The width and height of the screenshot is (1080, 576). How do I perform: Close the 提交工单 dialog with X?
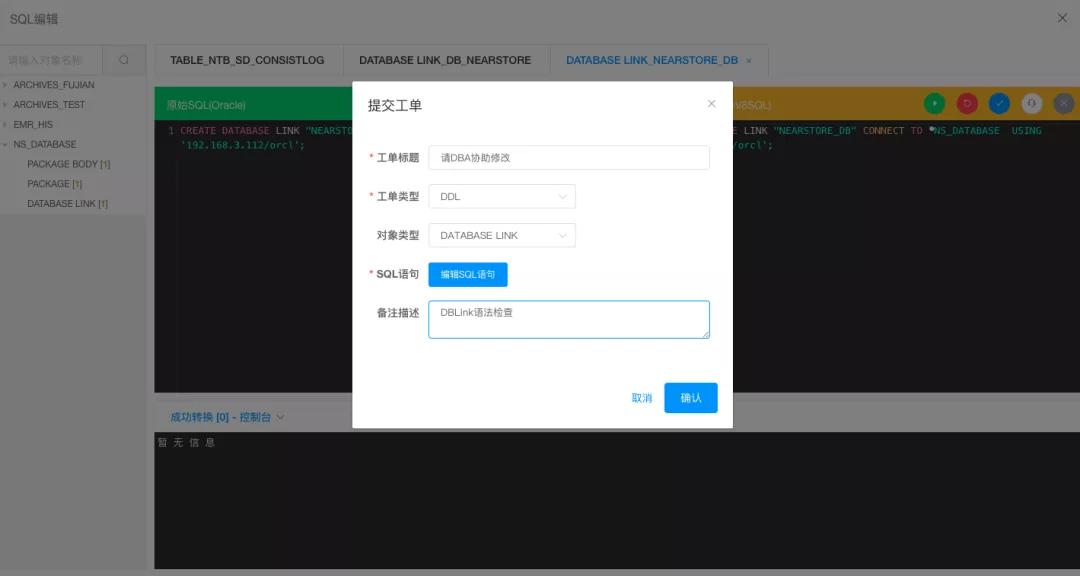click(x=712, y=103)
